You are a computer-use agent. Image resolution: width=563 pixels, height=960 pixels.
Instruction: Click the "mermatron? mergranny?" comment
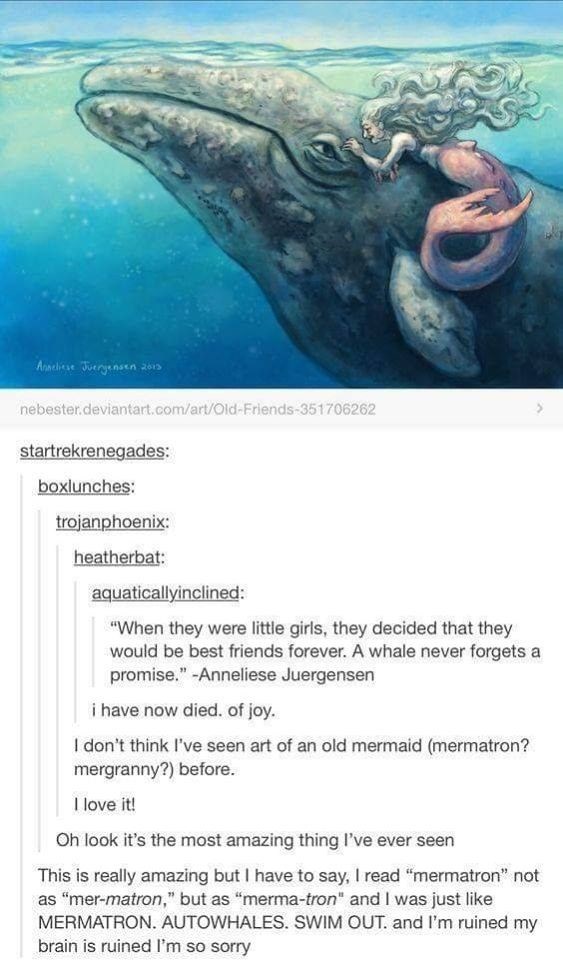[302, 757]
